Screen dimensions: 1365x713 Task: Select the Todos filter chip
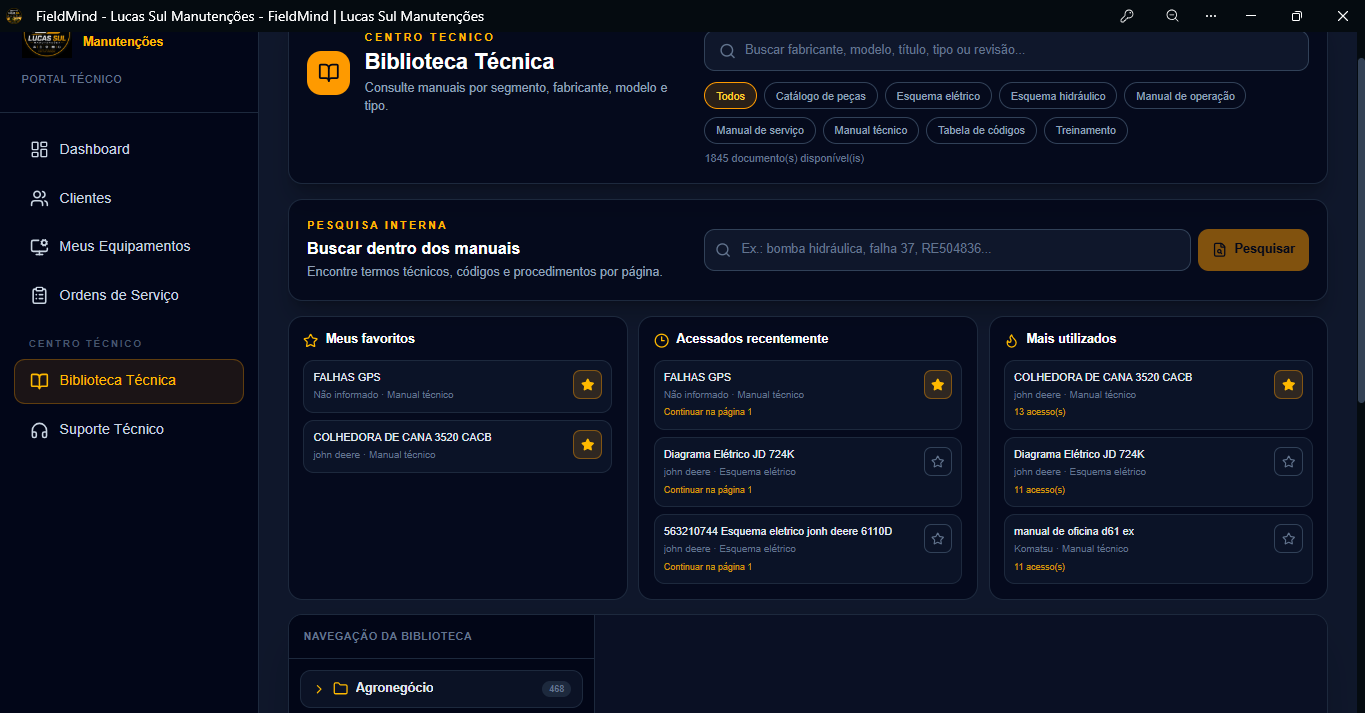(x=731, y=96)
